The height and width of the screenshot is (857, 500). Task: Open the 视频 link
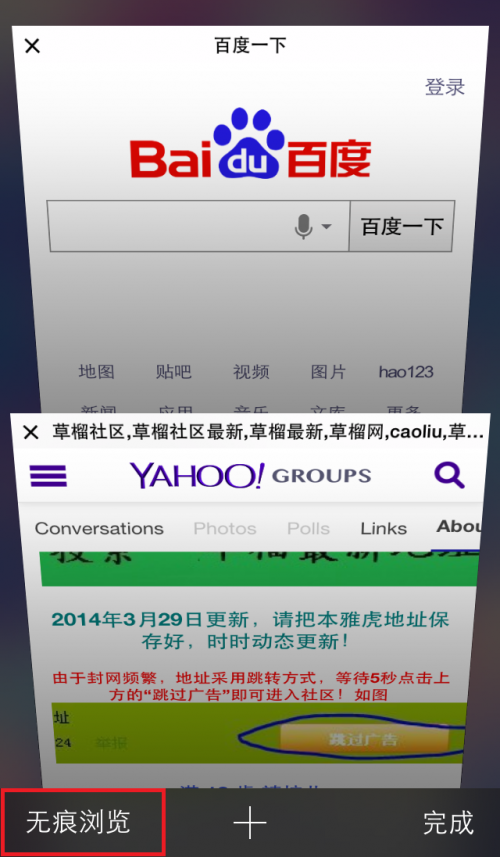point(251,372)
